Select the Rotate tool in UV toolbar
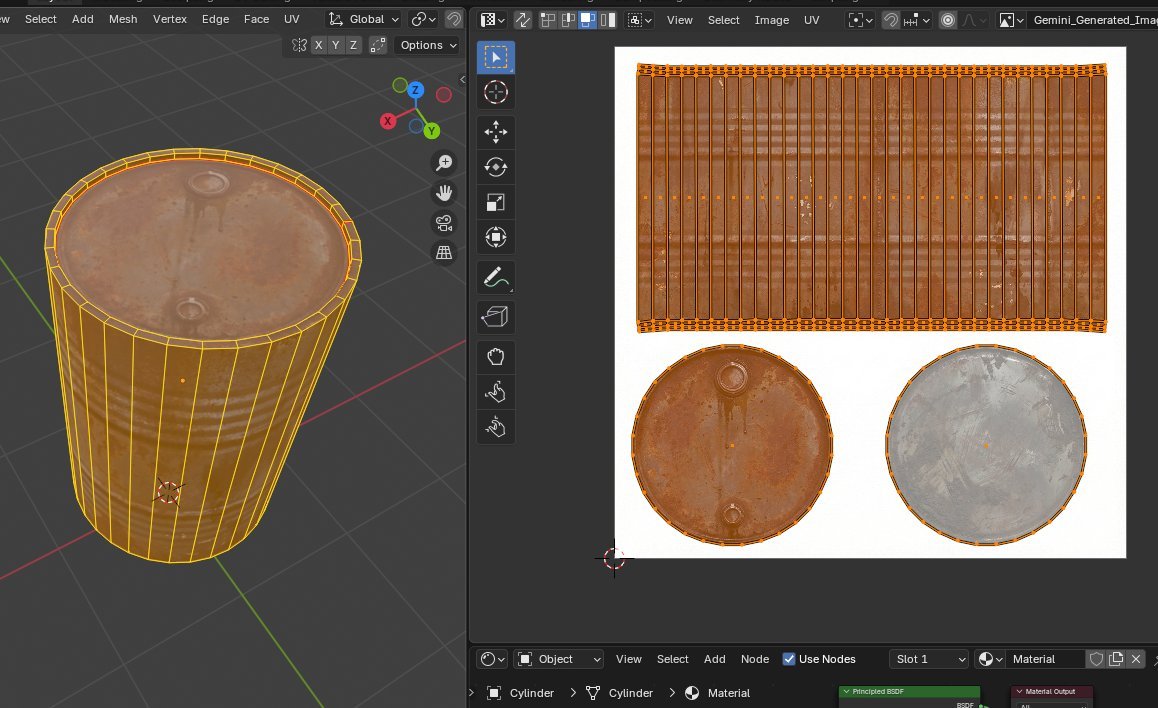Screen dimensions: 1158x708 [x=496, y=167]
